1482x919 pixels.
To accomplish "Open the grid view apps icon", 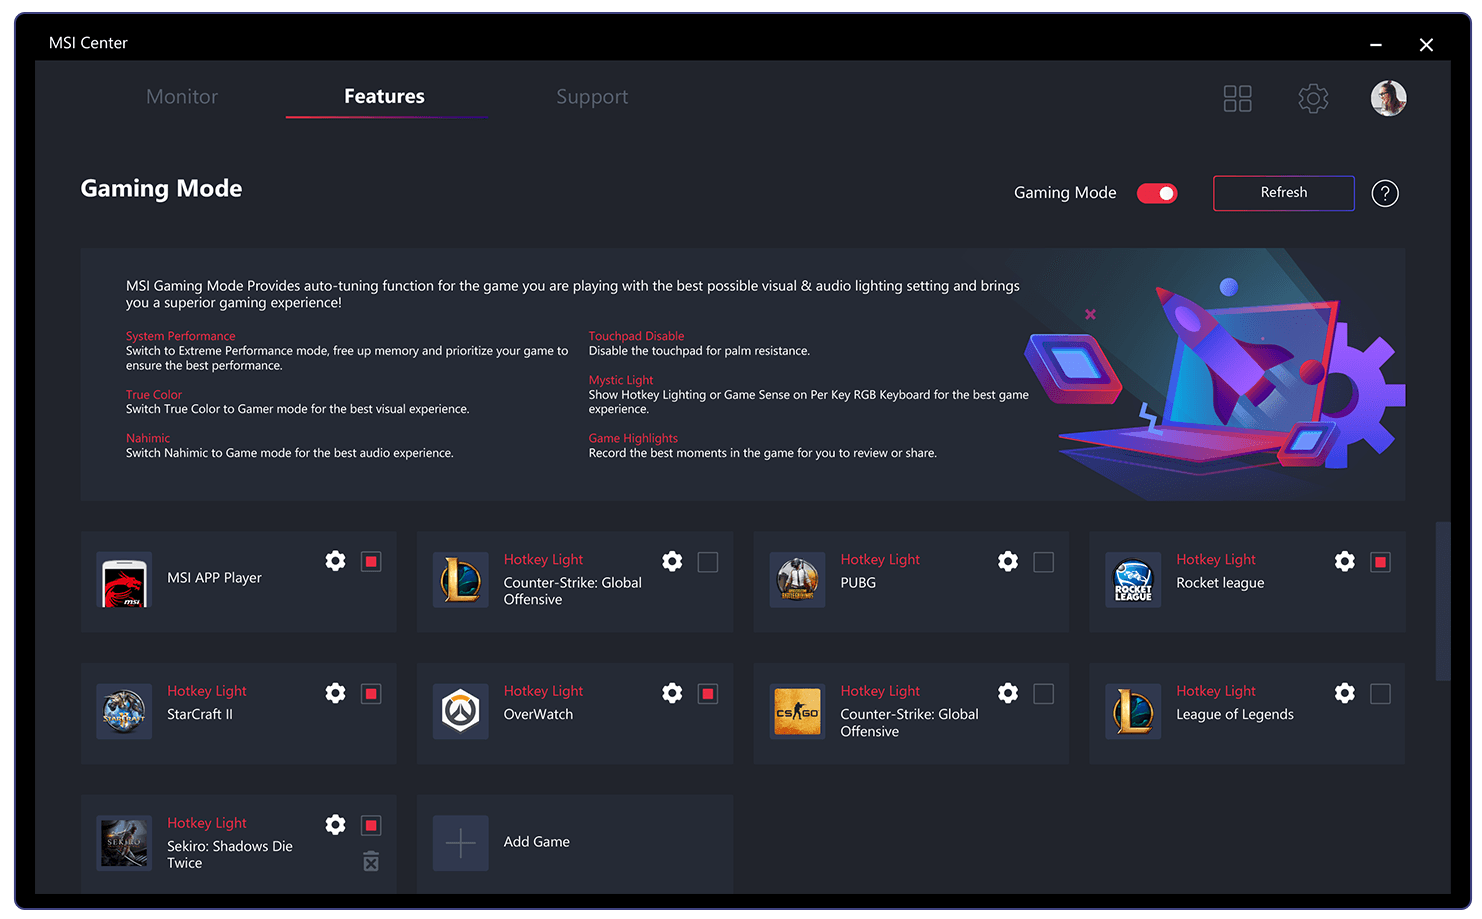I will coord(1238,98).
